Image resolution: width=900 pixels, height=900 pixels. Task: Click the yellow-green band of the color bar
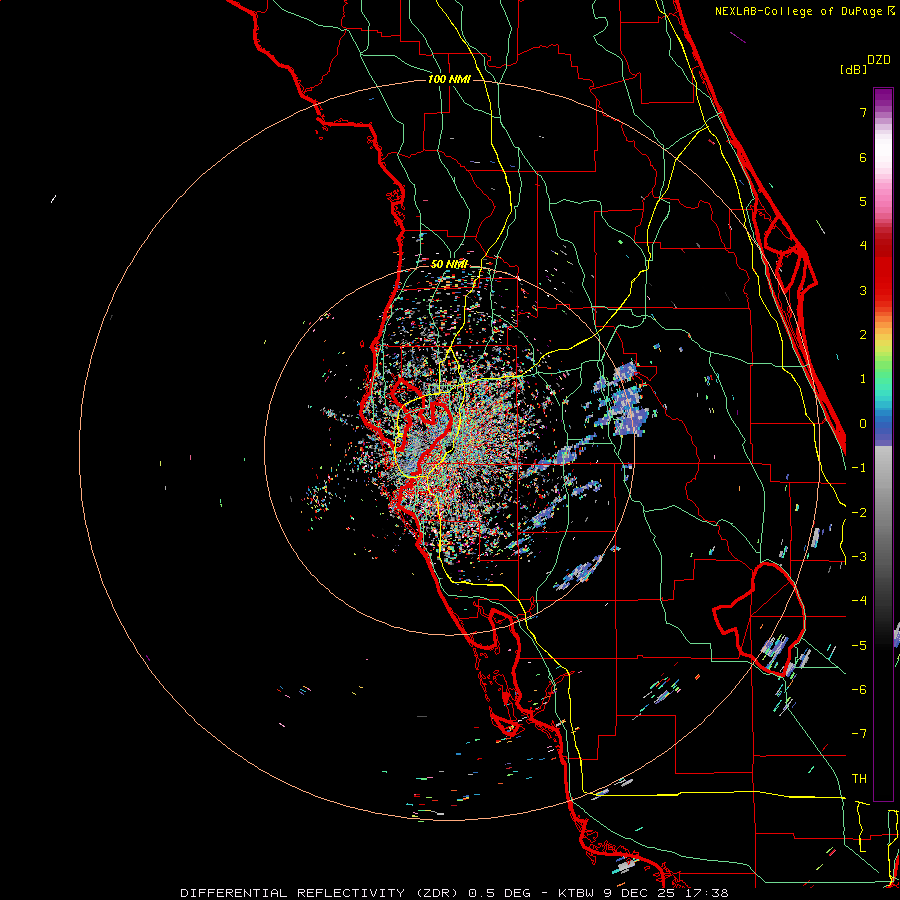pos(883,350)
